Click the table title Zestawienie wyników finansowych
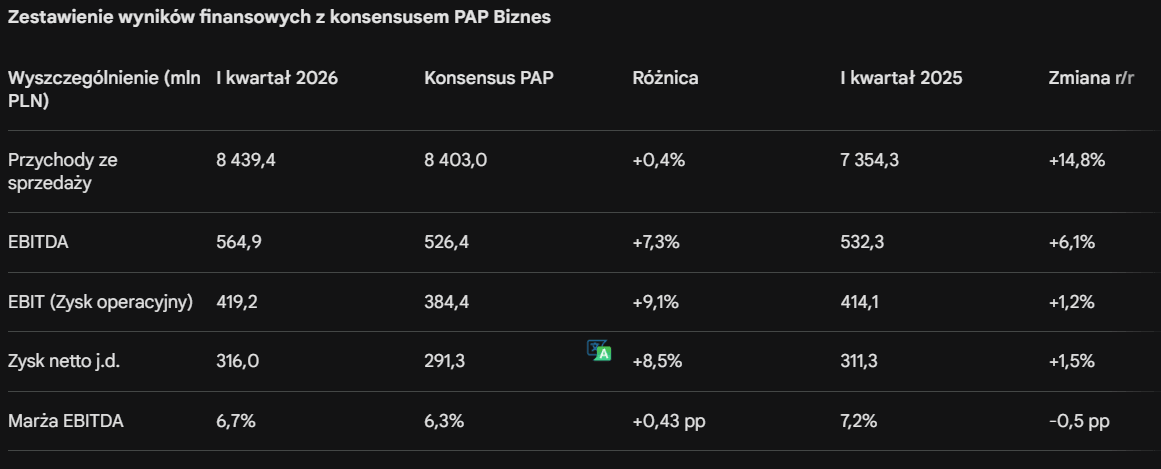The image size is (1161, 469). pyautogui.click(x=279, y=17)
